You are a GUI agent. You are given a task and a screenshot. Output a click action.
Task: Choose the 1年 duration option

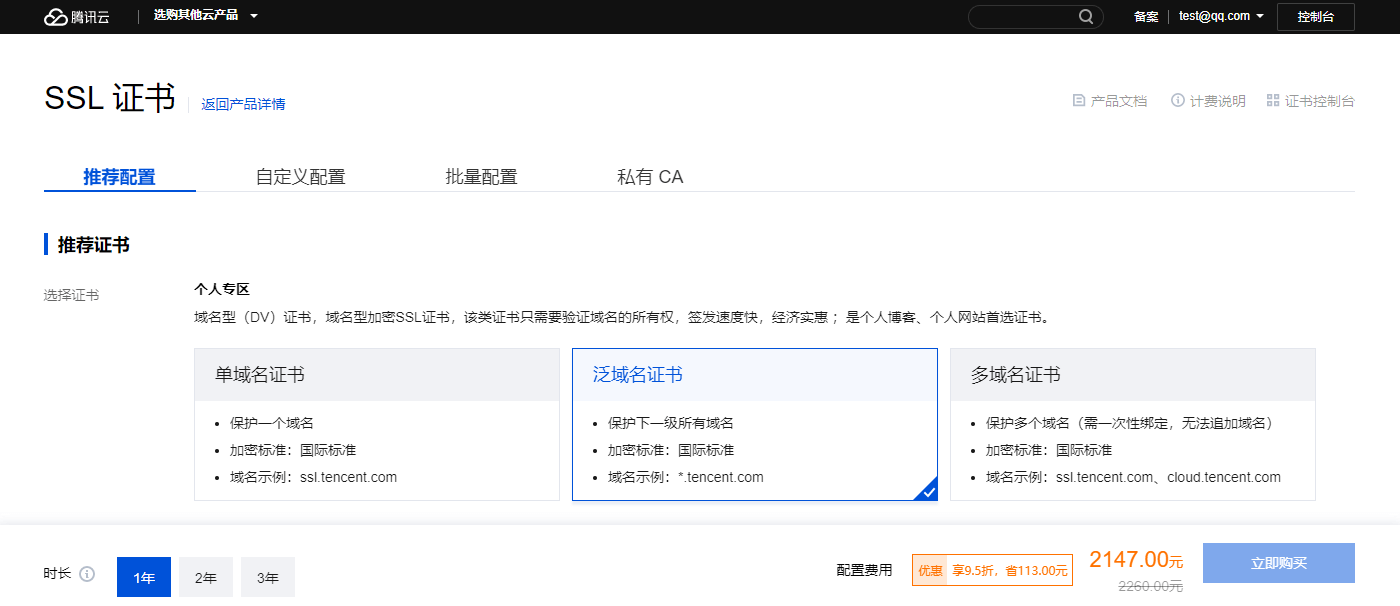(x=144, y=577)
